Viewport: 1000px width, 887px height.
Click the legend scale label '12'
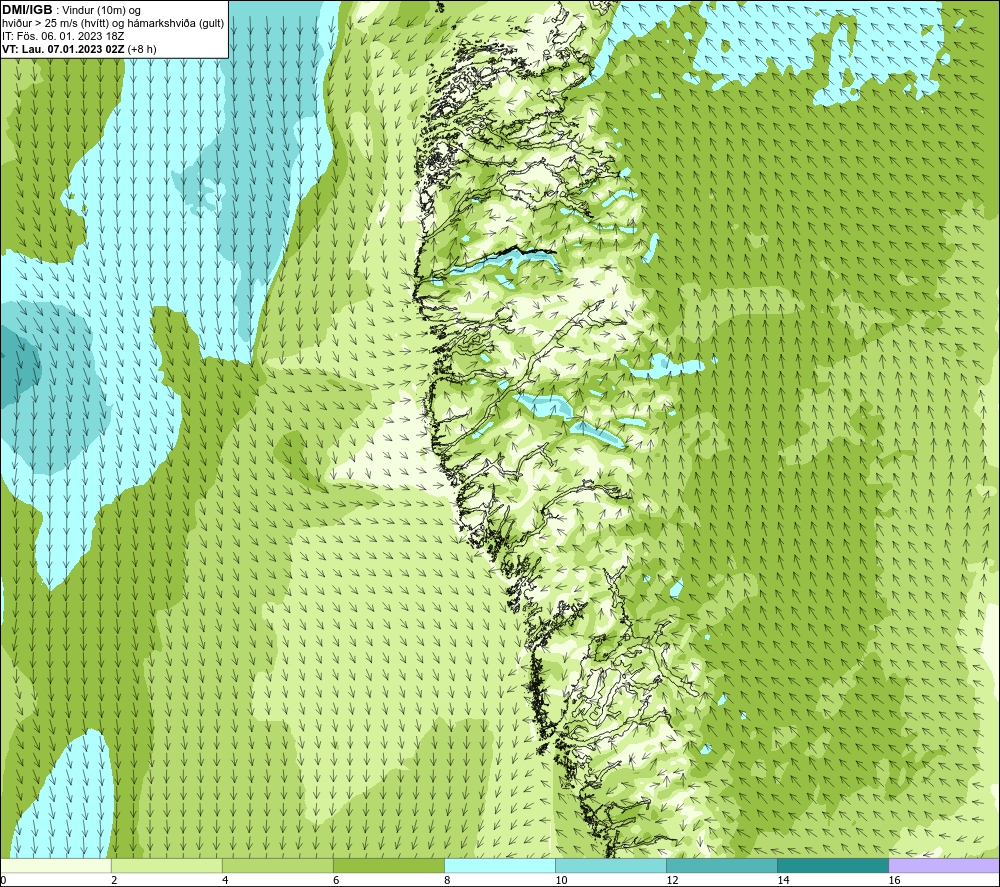(672, 880)
